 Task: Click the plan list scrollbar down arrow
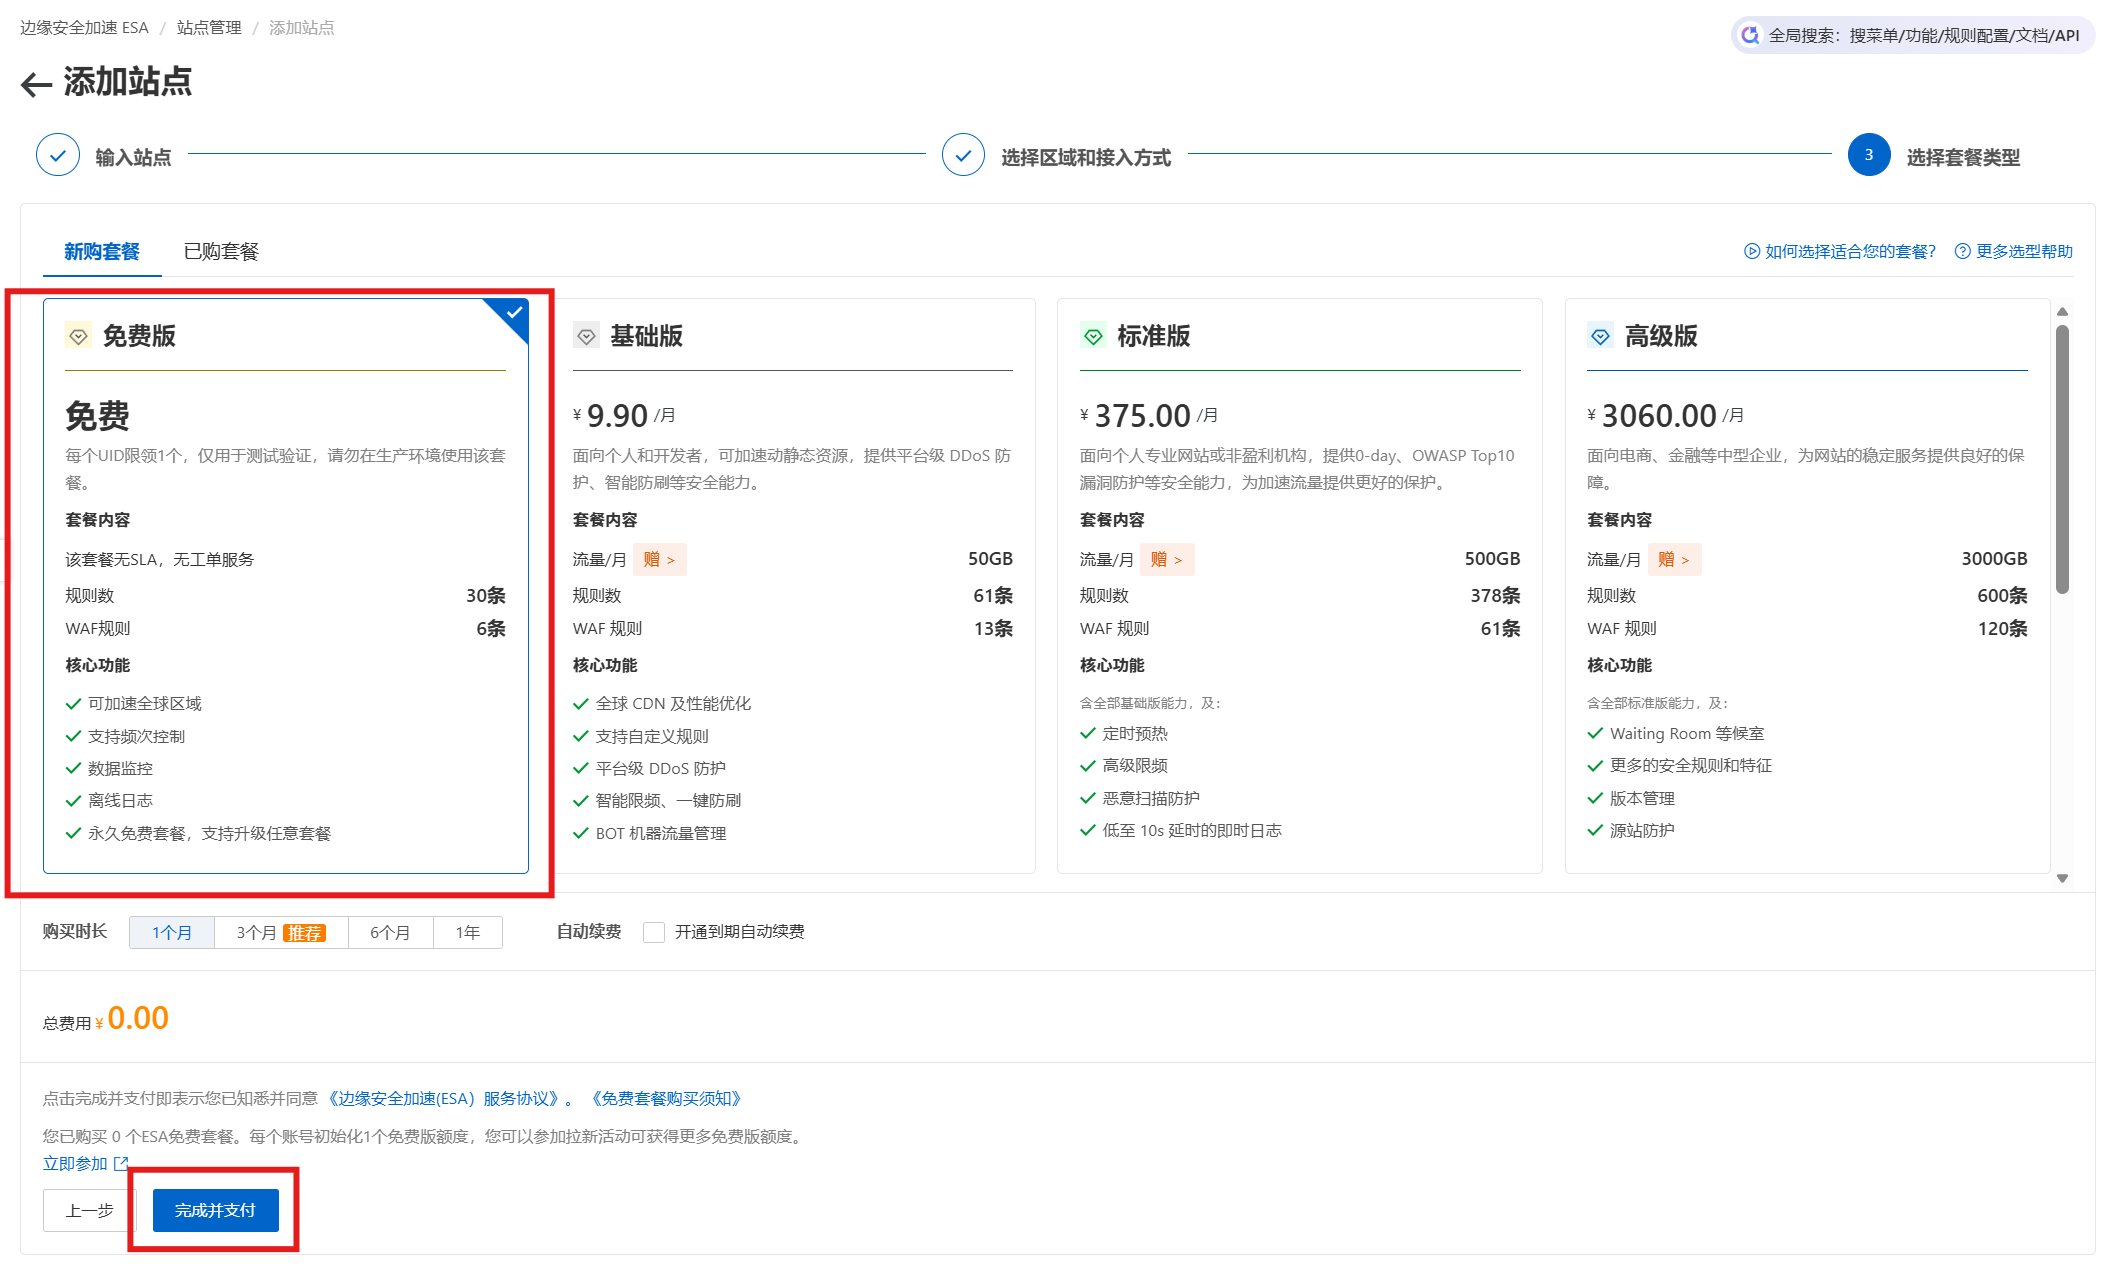click(2062, 878)
